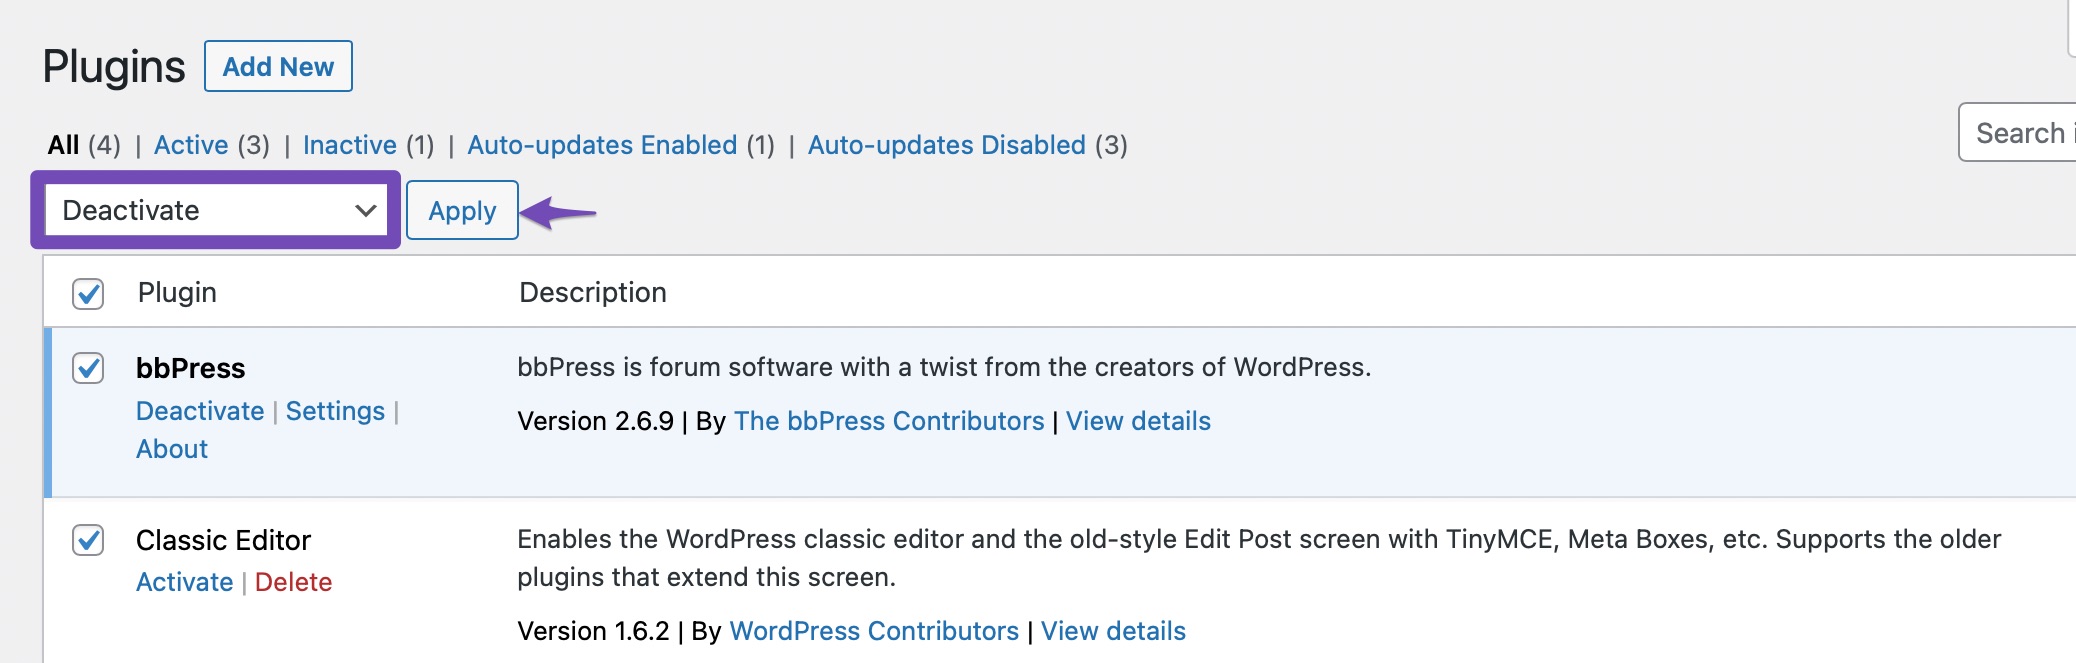Activate the Classic Editor plugin
Screen dimensions: 2076x663
(x=184, y=582)
